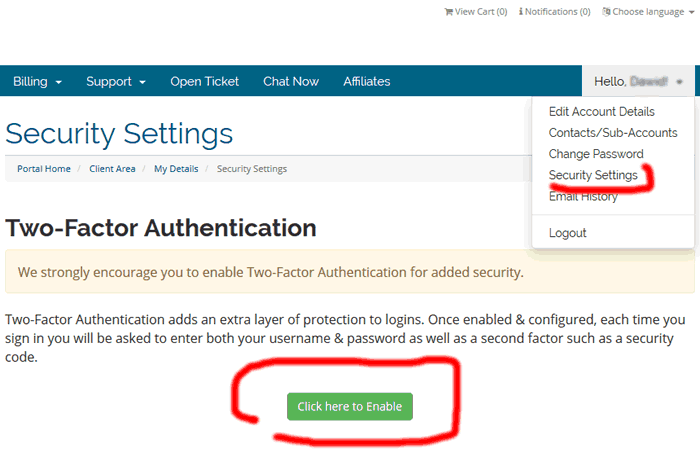Screen dimensions: 700x462
Task: Collapse the Hello account menu
Action: (638, 81)
